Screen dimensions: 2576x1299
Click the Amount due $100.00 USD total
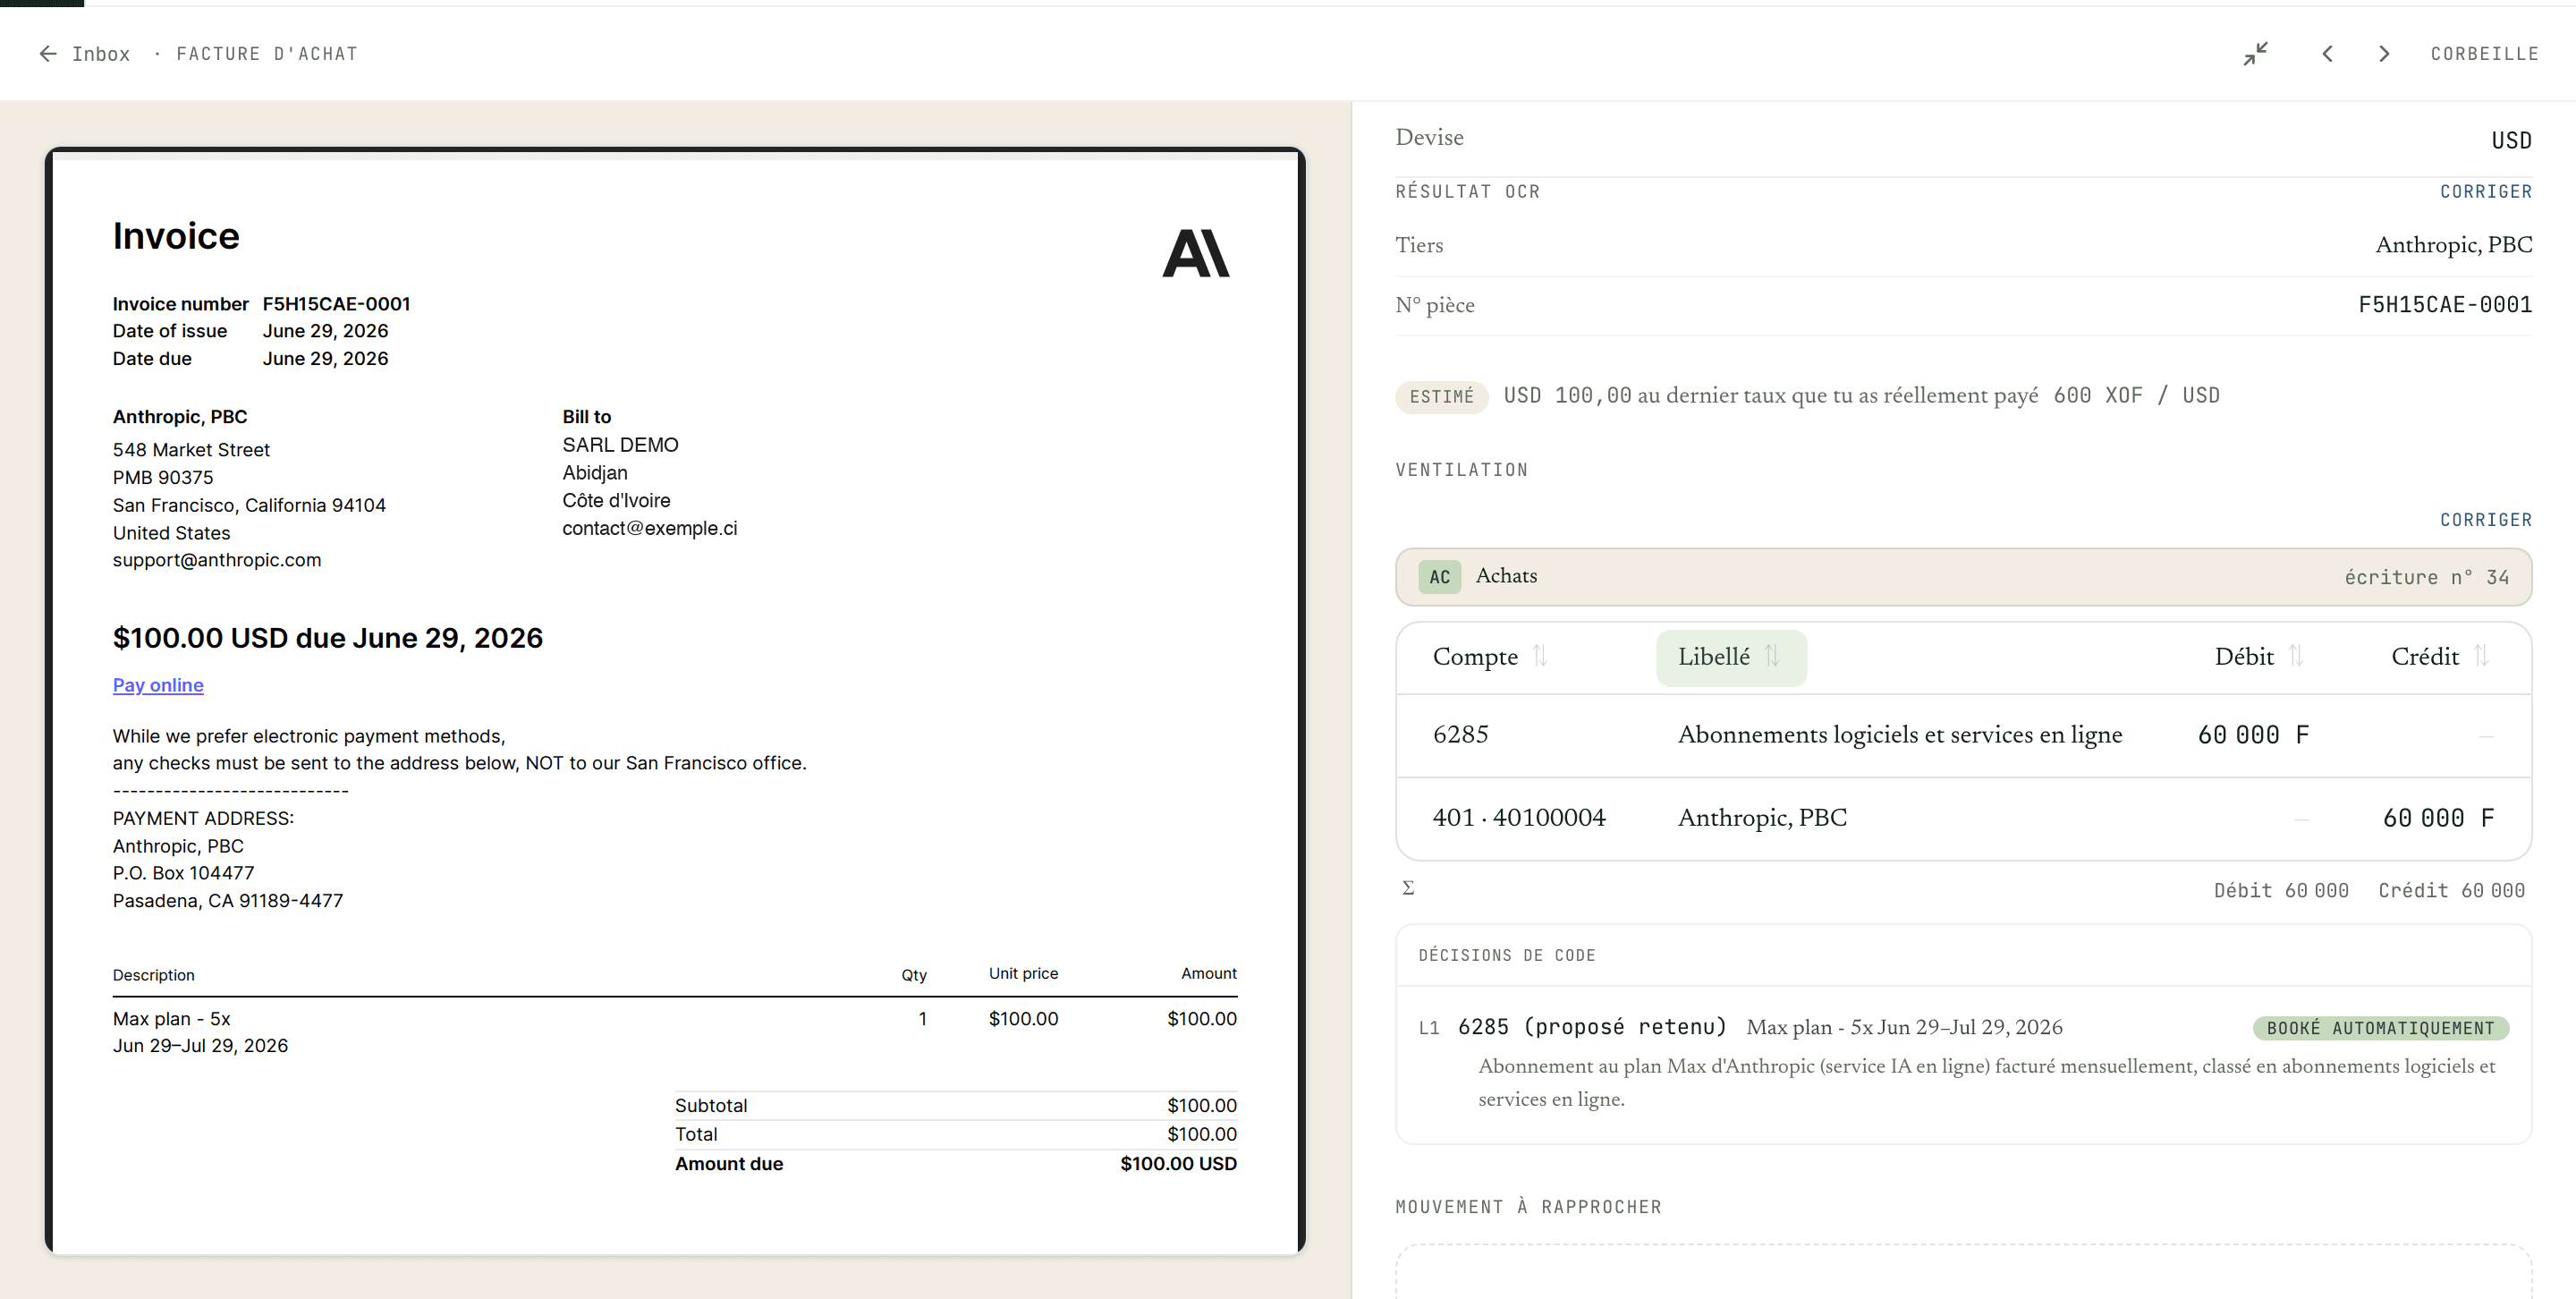pyautogui.click(x=955, y=1164)
